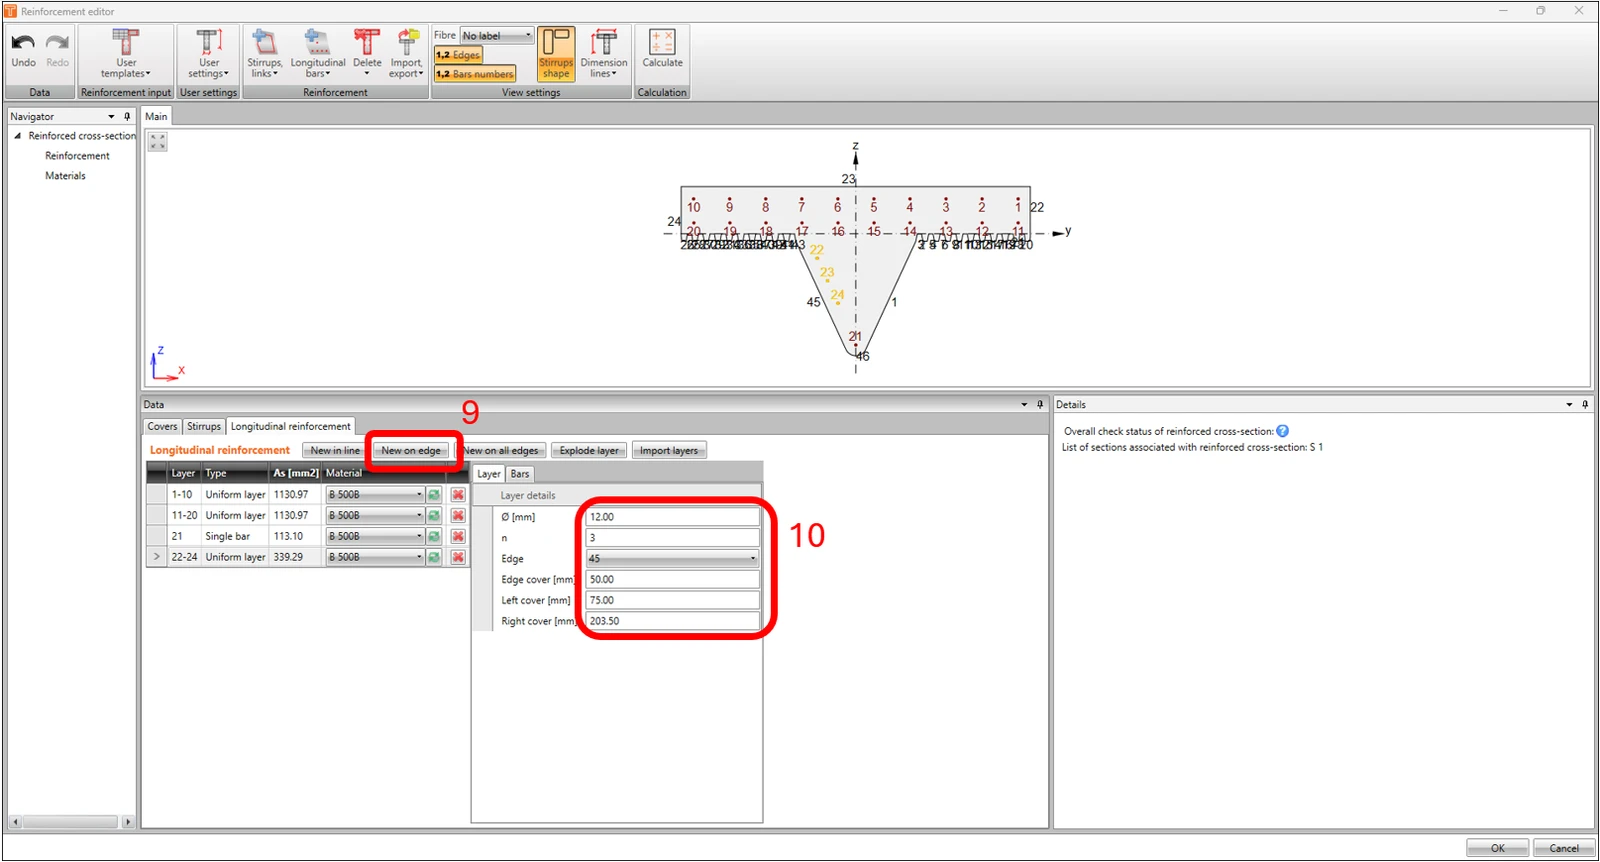Click the Left cover input field
This screenshot has height=862, width=1600.
coord(673,601)
